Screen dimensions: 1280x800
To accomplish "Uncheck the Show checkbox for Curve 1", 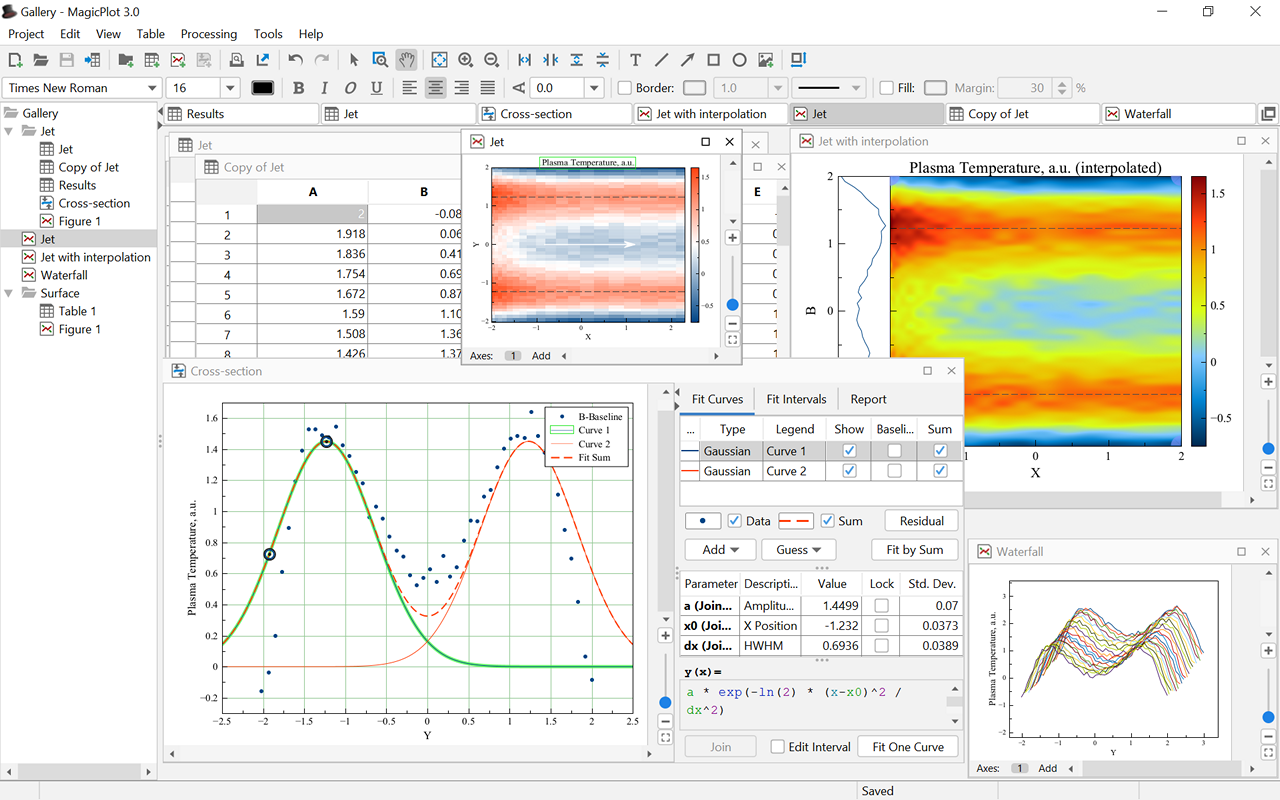I will 849,451.
